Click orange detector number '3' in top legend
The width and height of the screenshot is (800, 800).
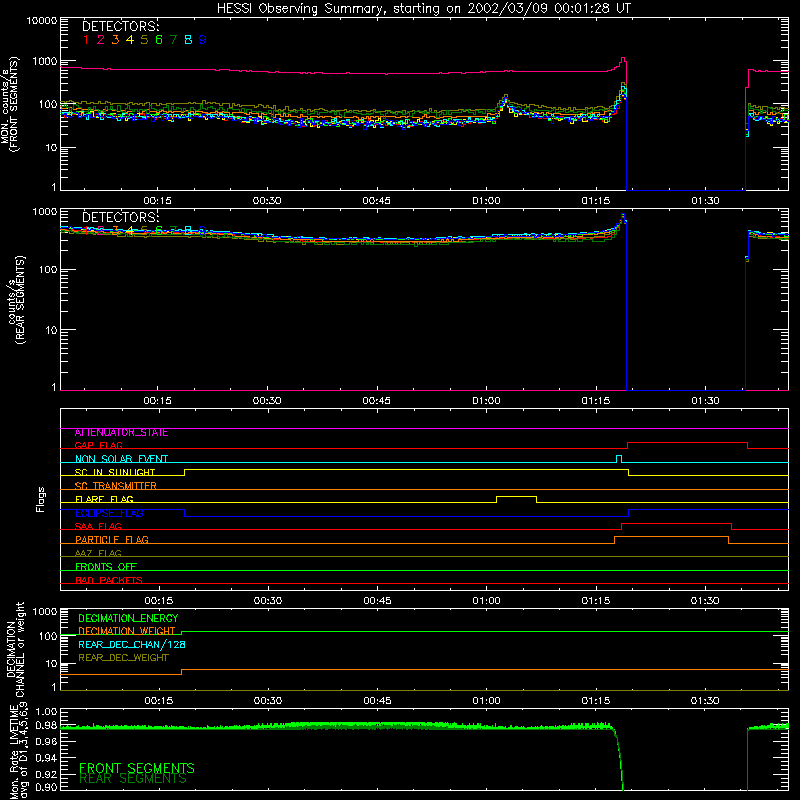coord(115,40)
